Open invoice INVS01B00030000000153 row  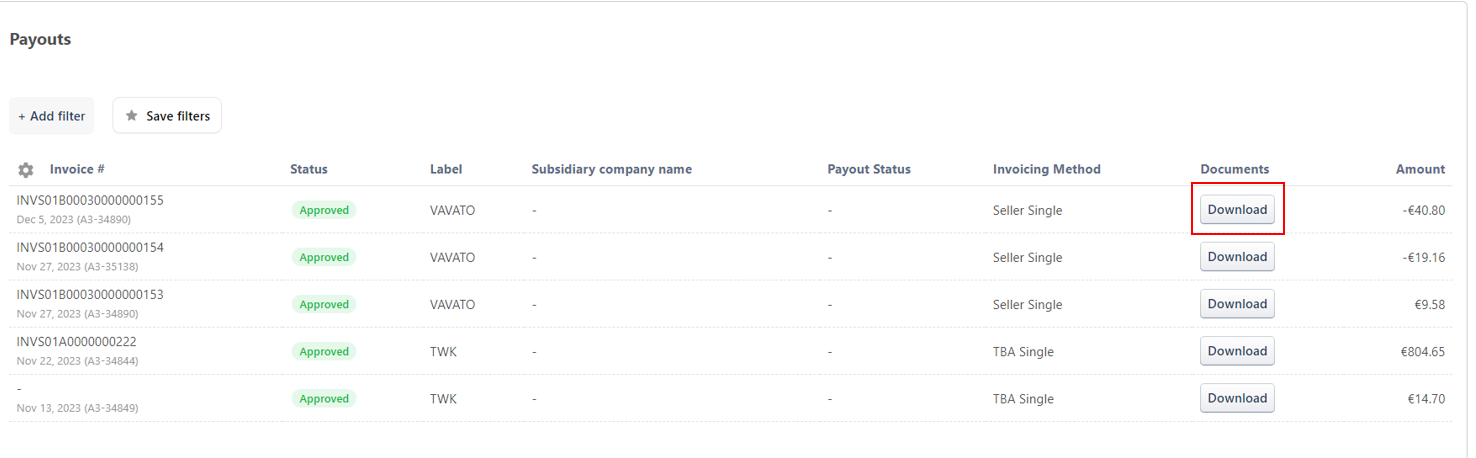point(90,294)
